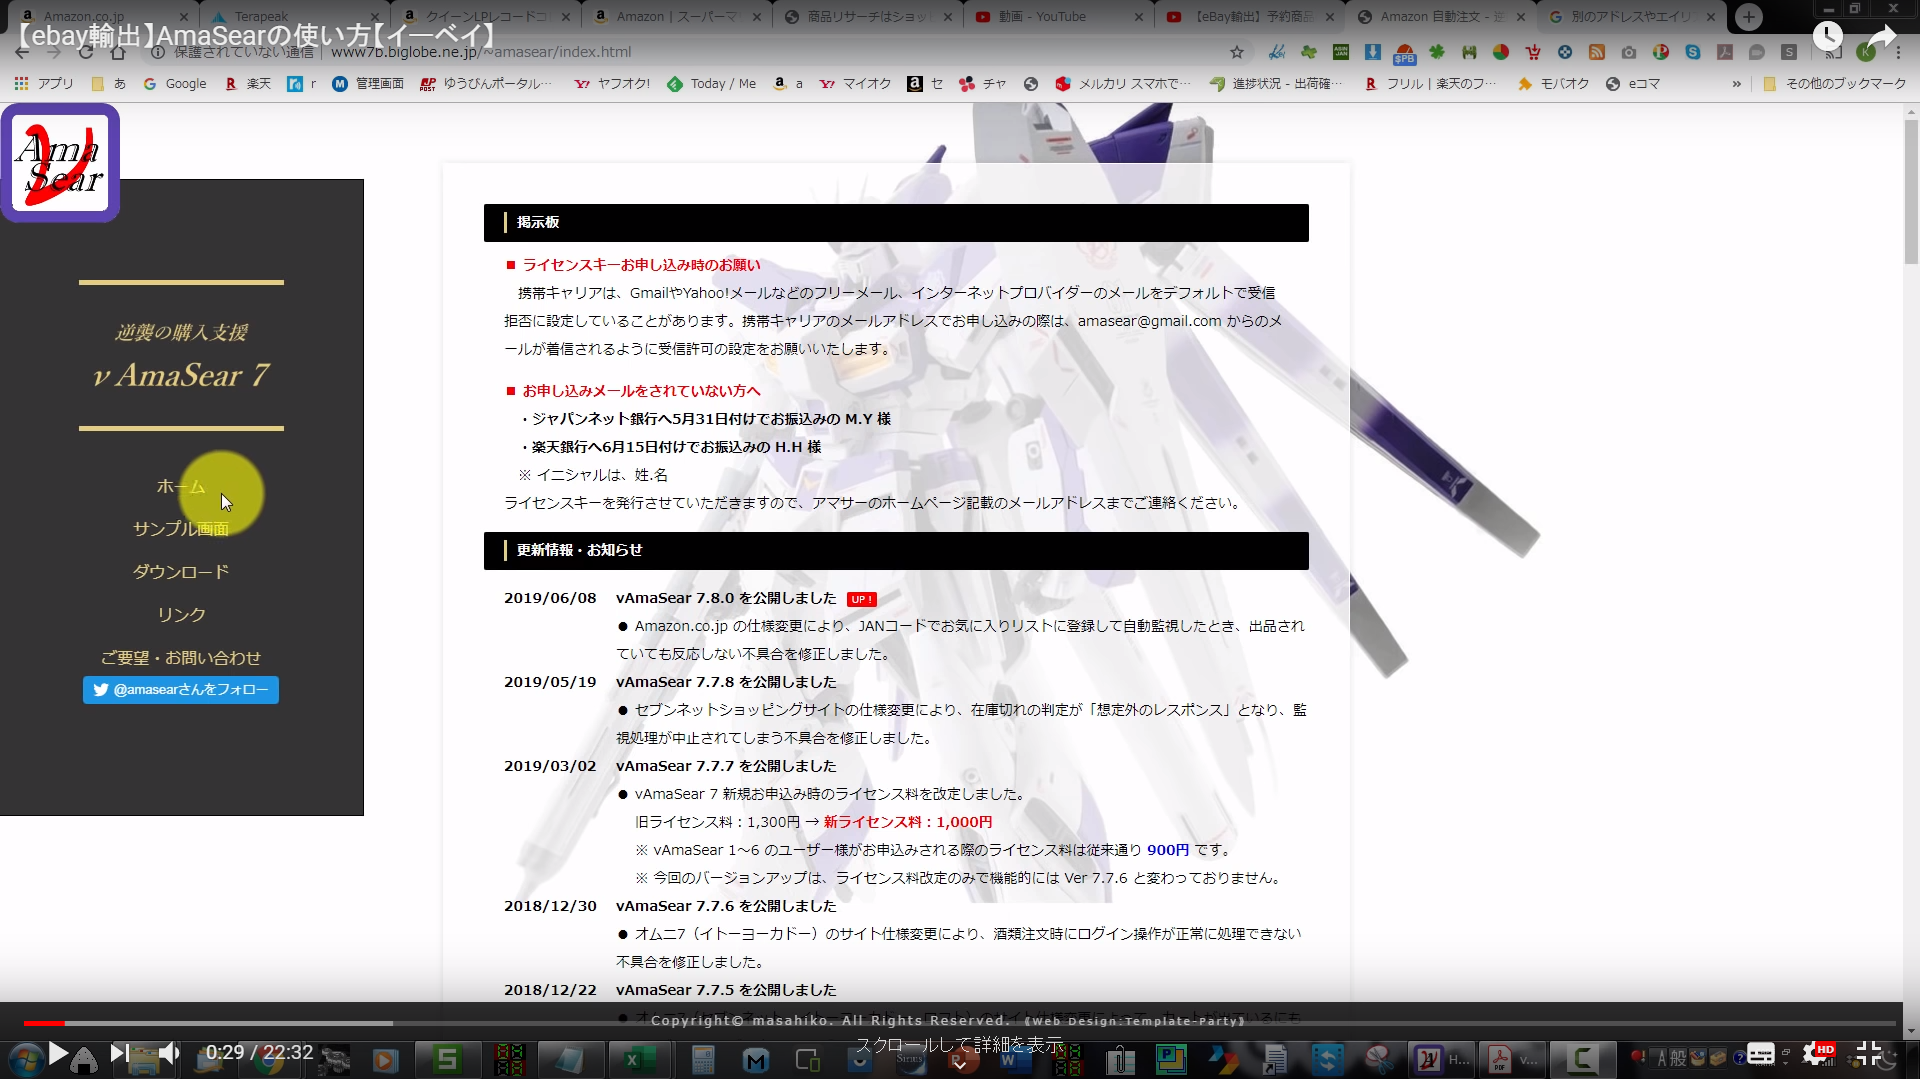1920x1079 pixels.
Task: Expand hidden bookmarks with the » chevron
Action: coord(1736,84)
